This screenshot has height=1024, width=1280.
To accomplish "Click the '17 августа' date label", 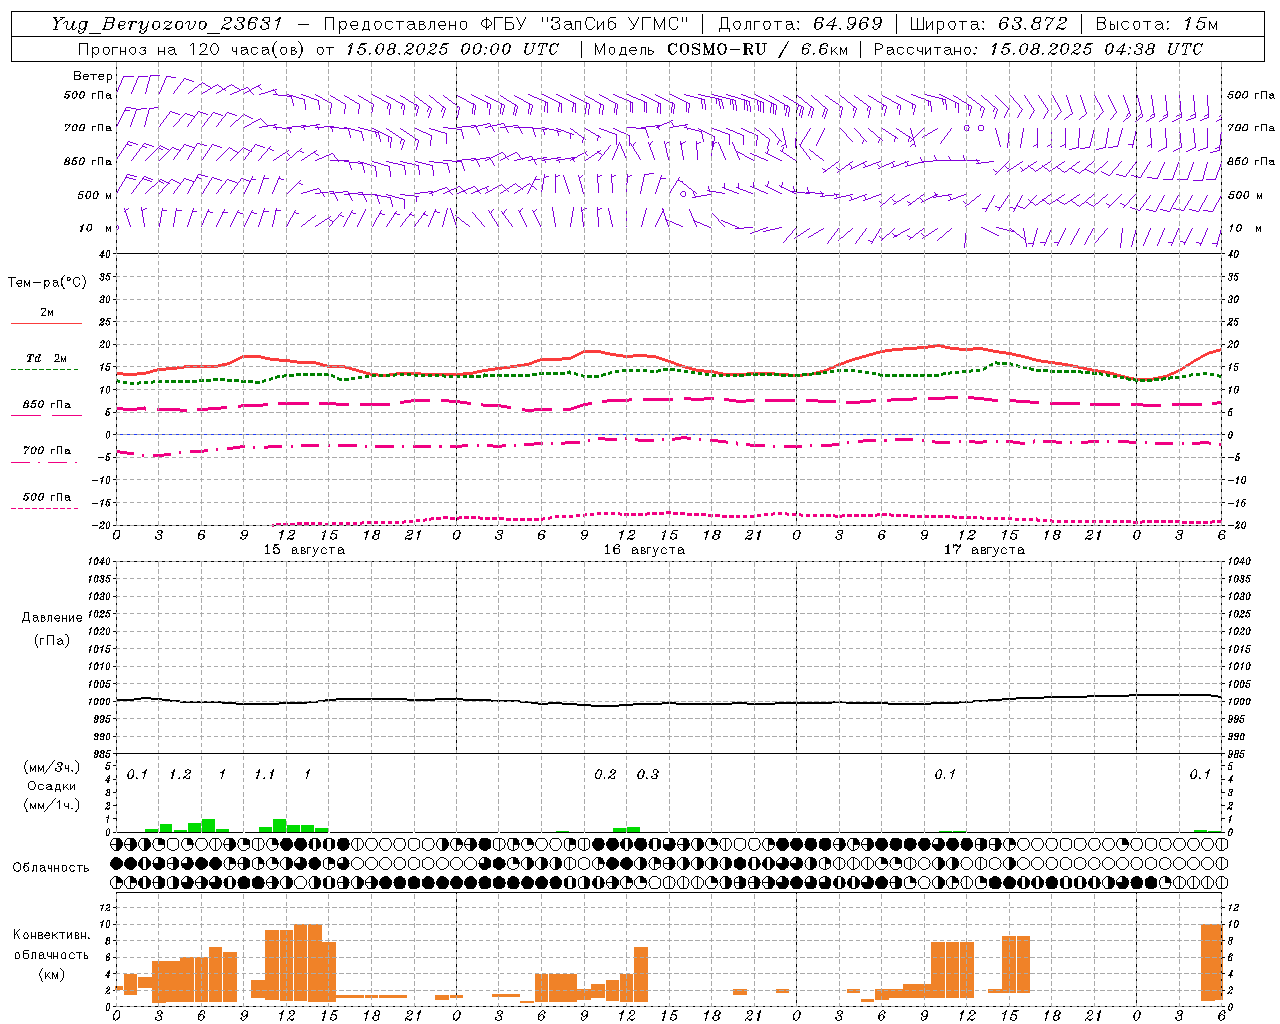I will click(984, 550).
